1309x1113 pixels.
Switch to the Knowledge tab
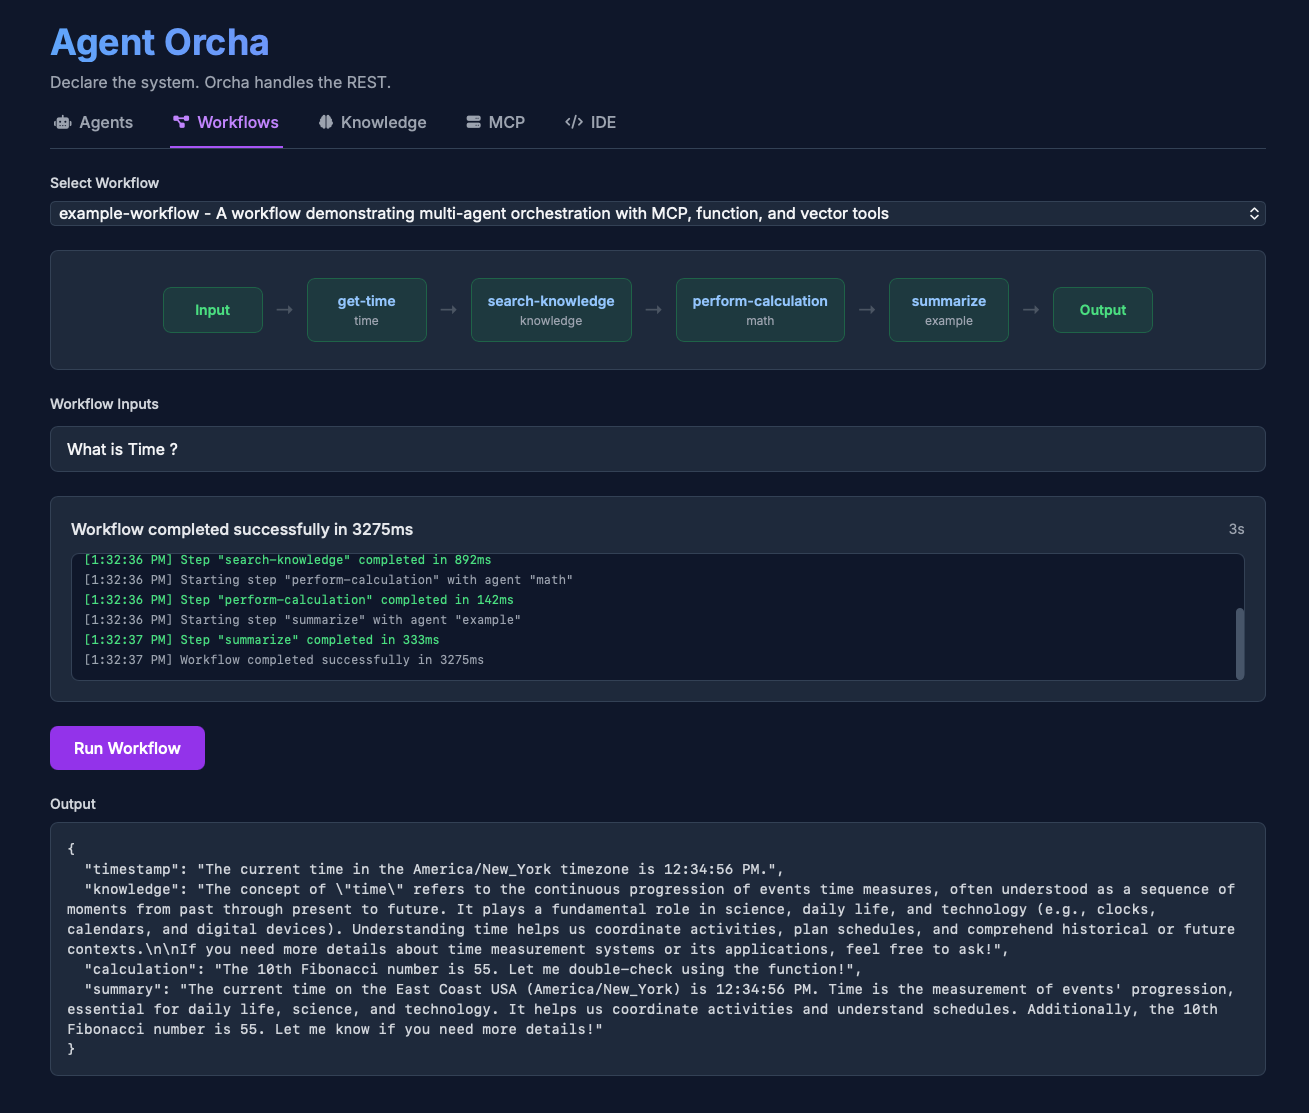pos(383,122)
